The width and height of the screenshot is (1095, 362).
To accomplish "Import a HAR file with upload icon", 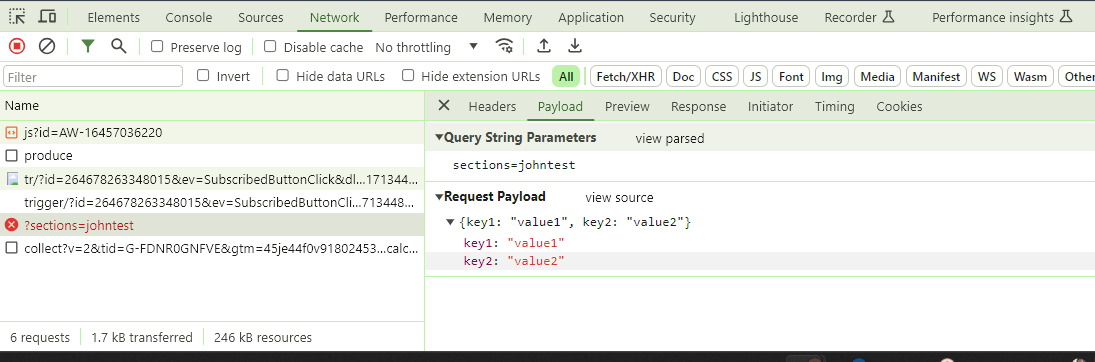I will click(x=543, y=46).
